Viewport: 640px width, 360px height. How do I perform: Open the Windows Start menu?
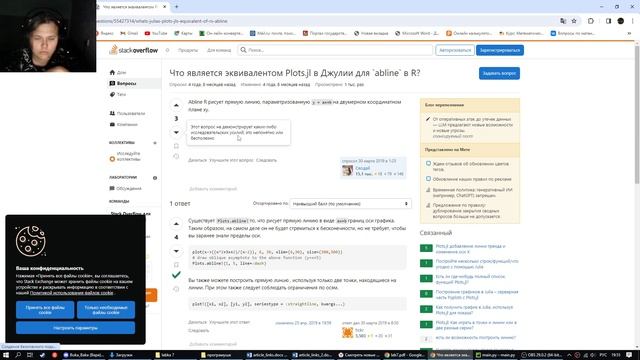point(6,355)
